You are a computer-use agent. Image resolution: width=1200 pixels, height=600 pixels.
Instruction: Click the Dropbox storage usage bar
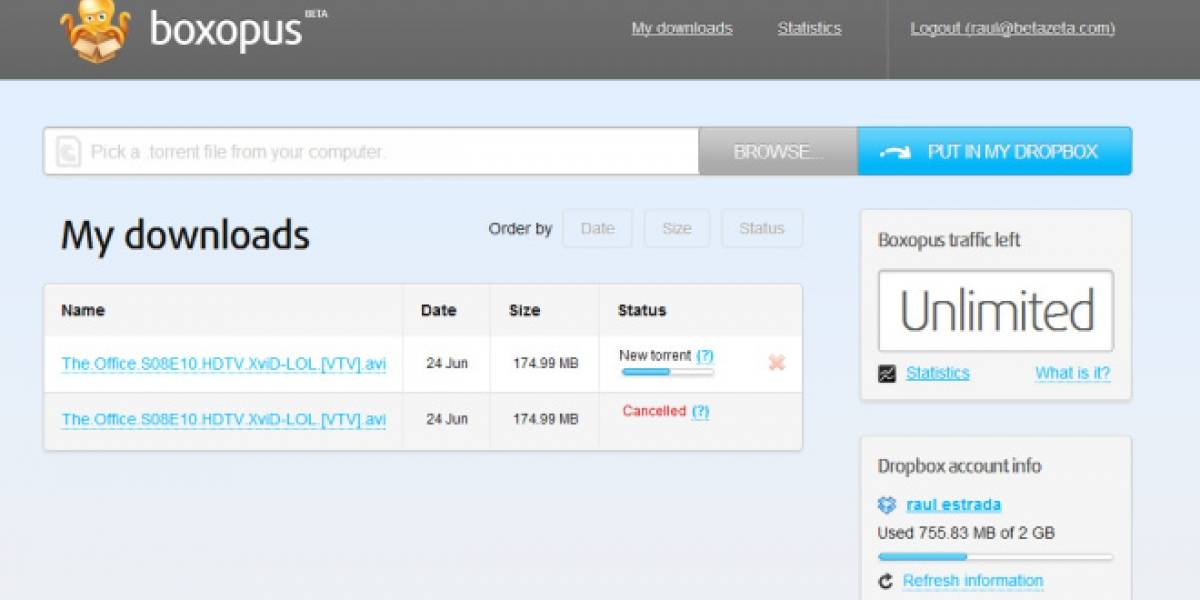click(x=995, y=556)
